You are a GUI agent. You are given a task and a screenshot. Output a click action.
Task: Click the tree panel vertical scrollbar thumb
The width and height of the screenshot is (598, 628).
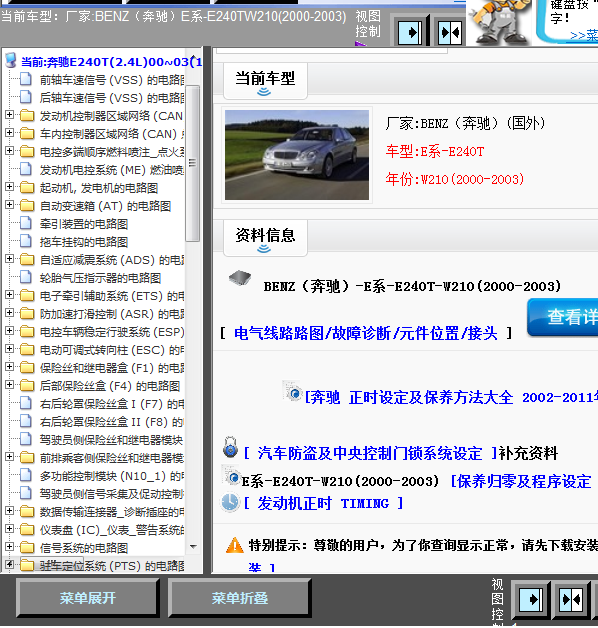coord(193,163)
